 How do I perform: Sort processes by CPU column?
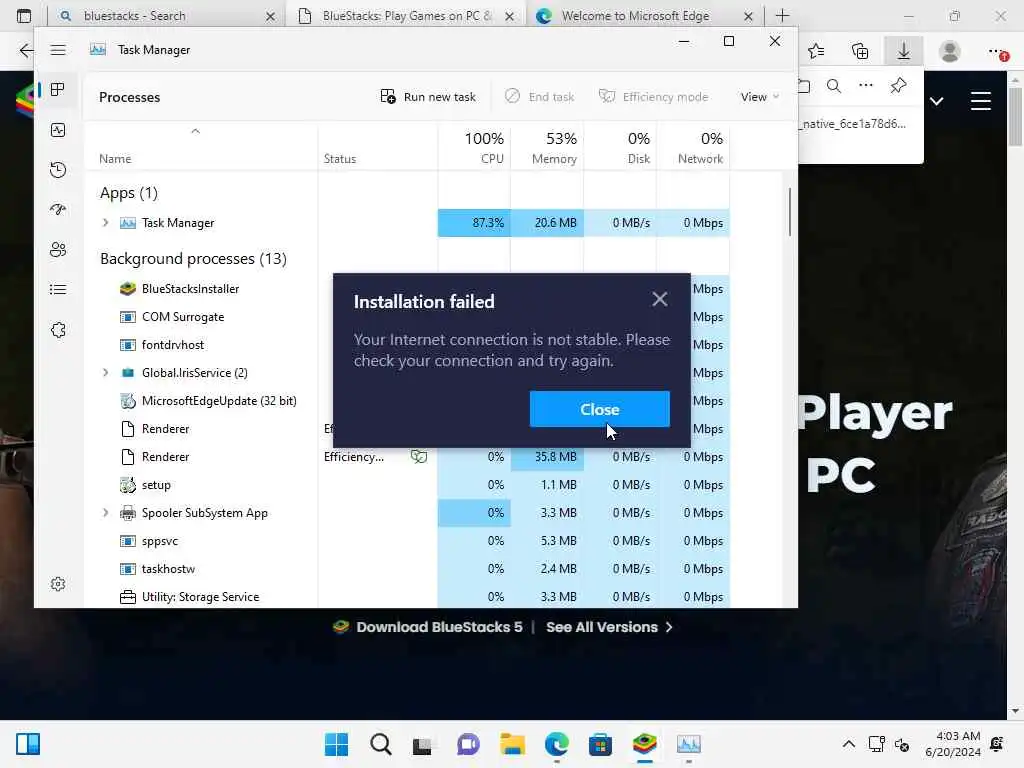pyautogui.click(x=474, y=148)
